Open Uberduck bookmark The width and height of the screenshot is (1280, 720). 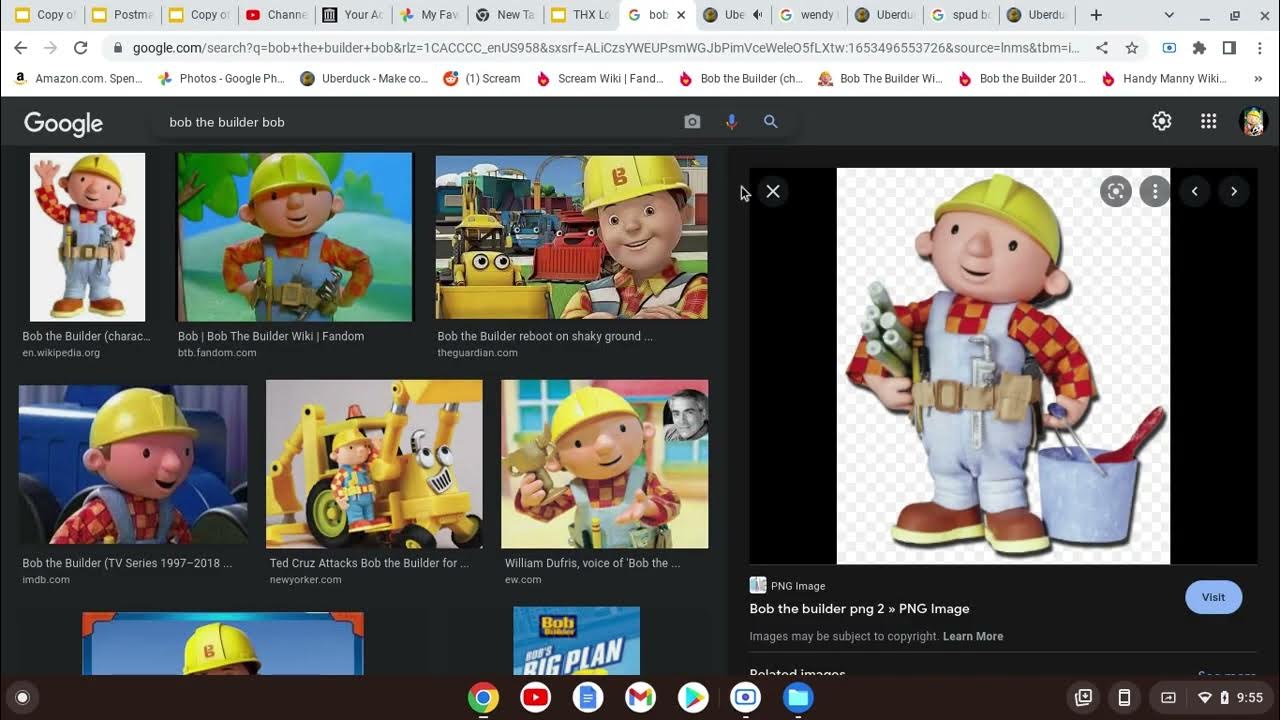(364, 78)
